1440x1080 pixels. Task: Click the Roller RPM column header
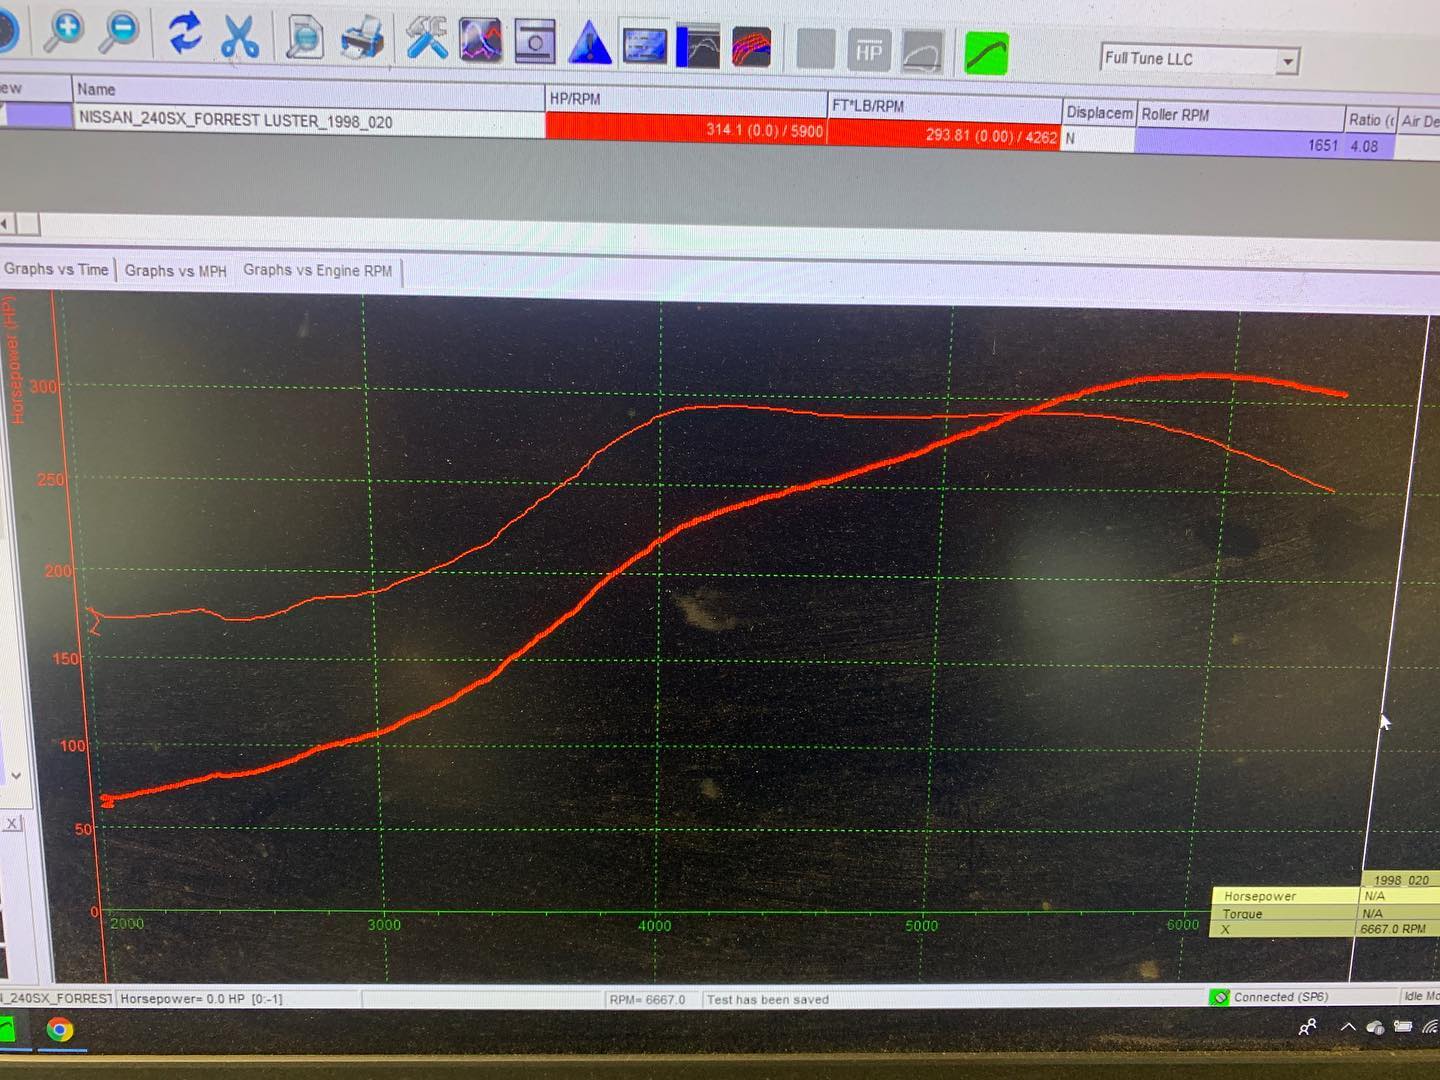[1239, 115]
